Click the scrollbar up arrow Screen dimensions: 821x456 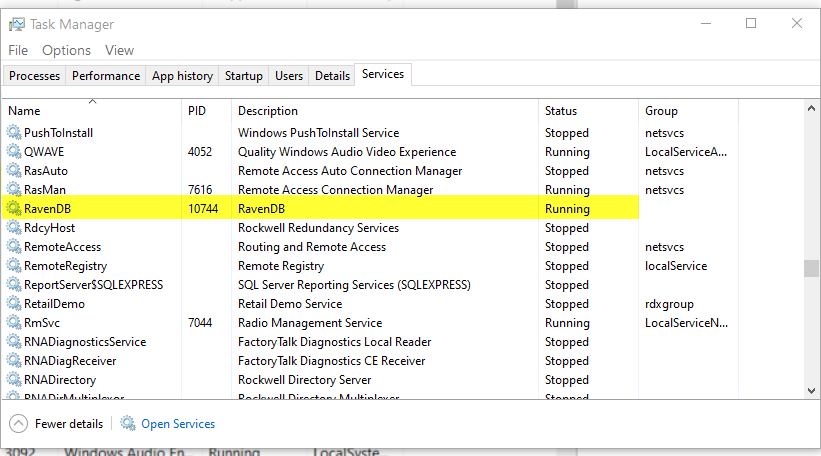click(811, 109)
